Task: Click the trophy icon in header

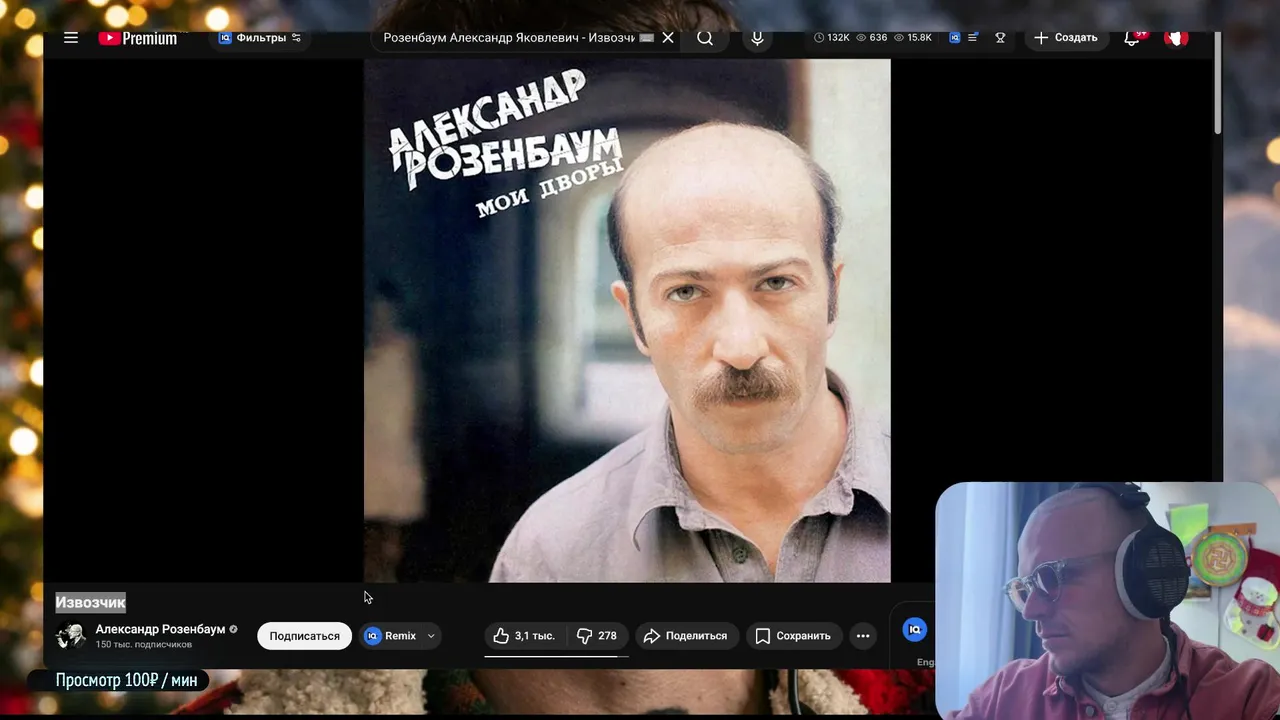Action: click(1000, 38)
